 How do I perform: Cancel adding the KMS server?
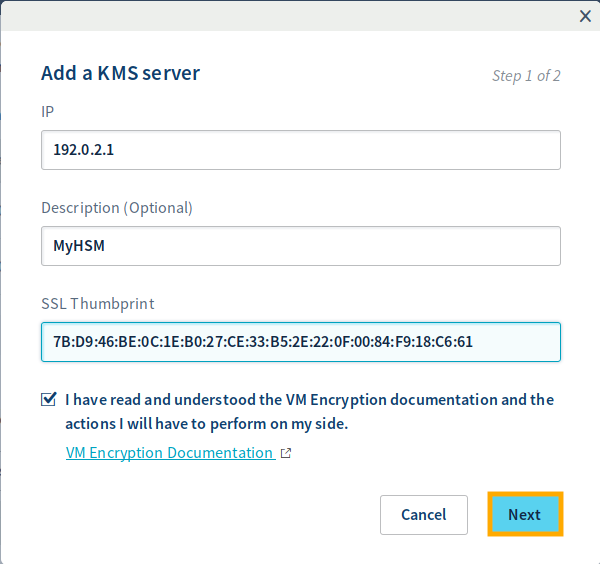423,515
